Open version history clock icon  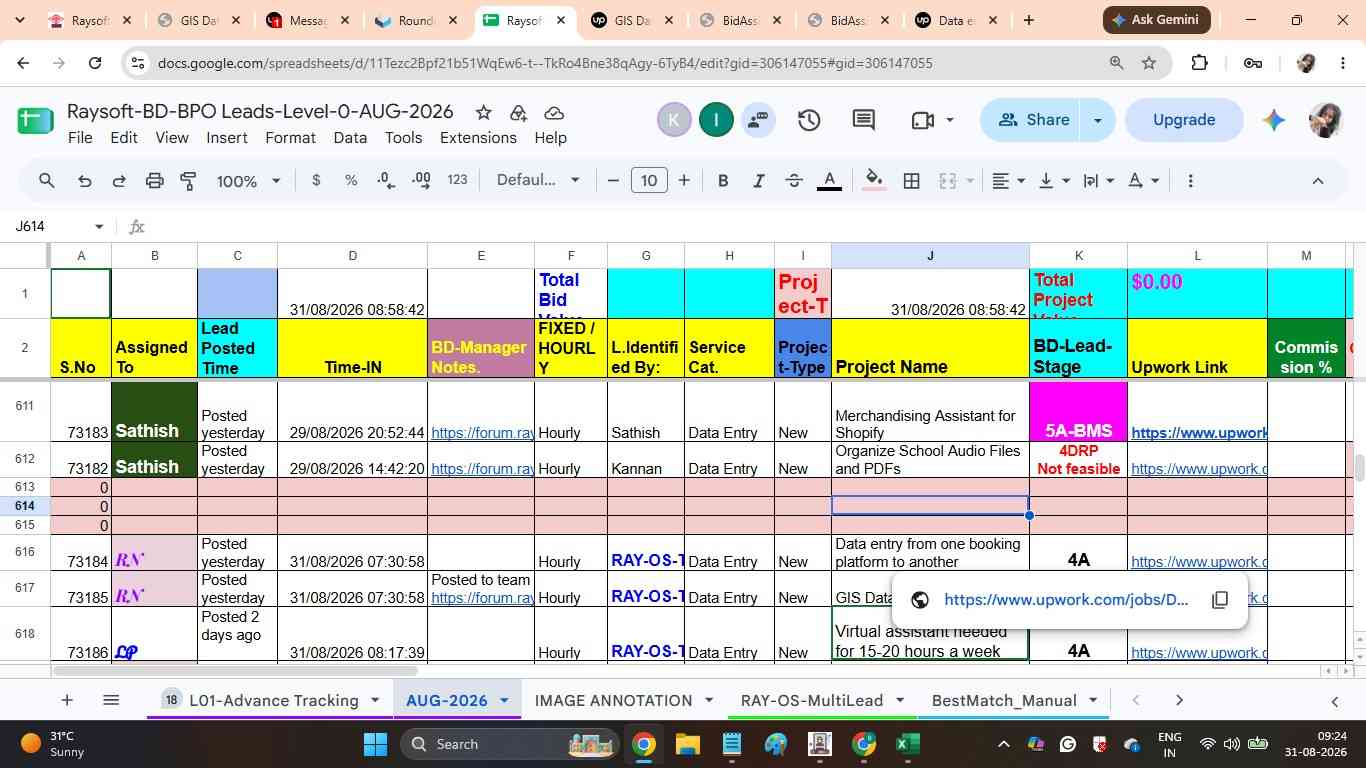809,120
